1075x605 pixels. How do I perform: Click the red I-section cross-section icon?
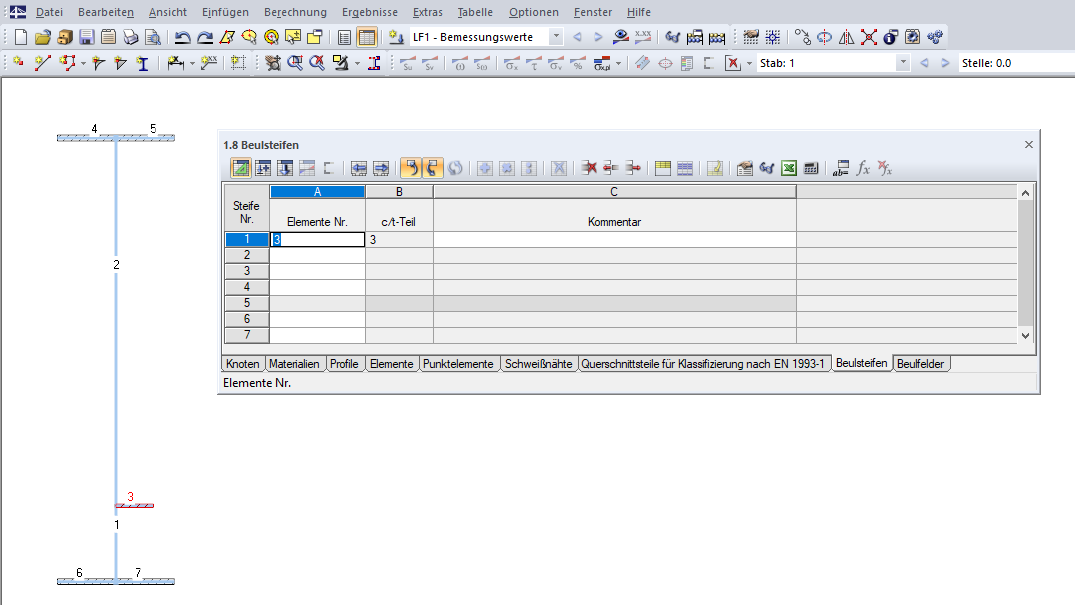point(374,63)
